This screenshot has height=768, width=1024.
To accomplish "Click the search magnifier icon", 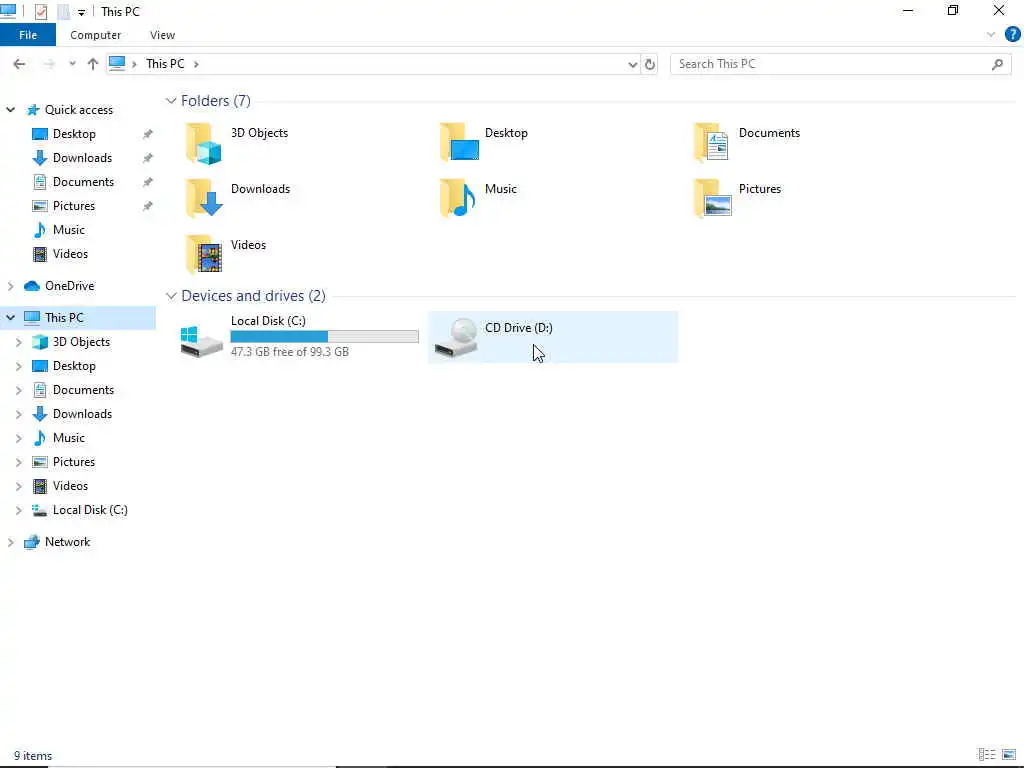I will click(x=997, y=64).
